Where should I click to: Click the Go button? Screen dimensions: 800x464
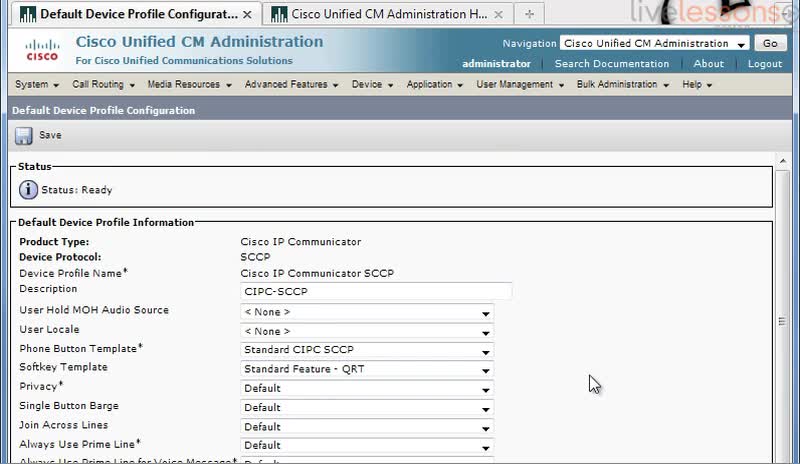[x=769, y=44]
